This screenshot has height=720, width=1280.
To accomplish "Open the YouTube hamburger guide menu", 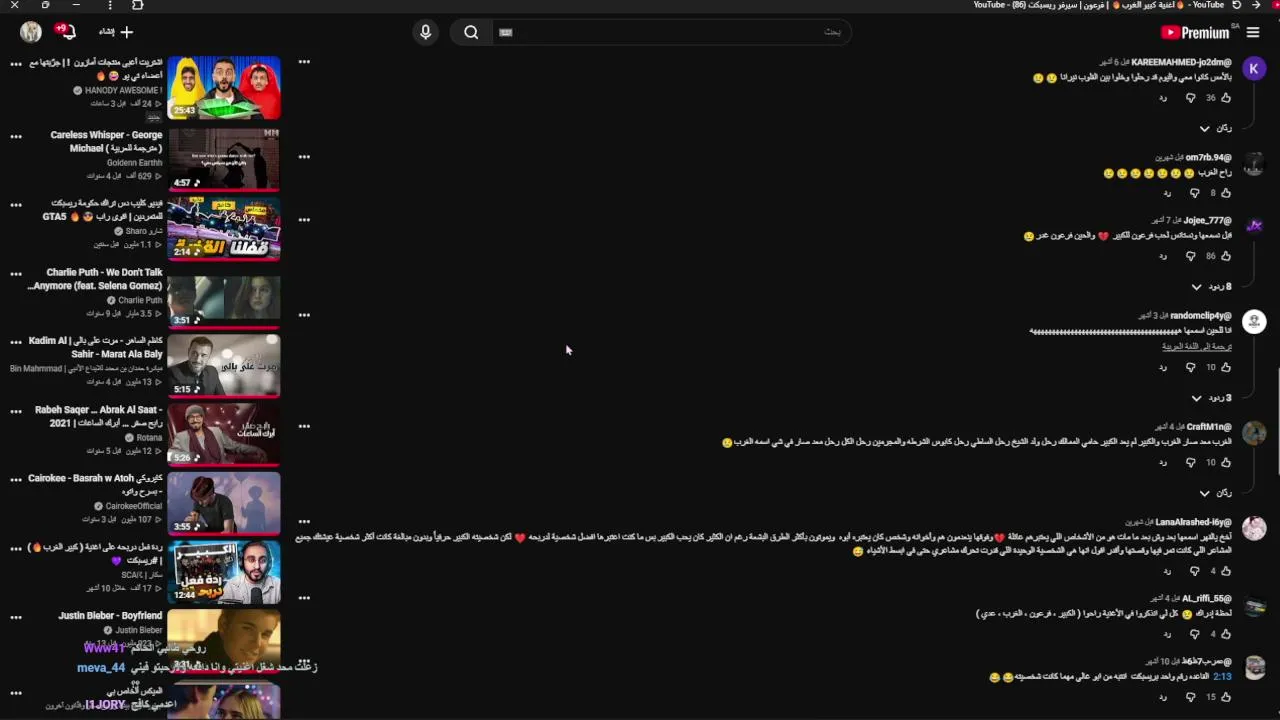I will pyautogui.click(x=1253, y=33).
